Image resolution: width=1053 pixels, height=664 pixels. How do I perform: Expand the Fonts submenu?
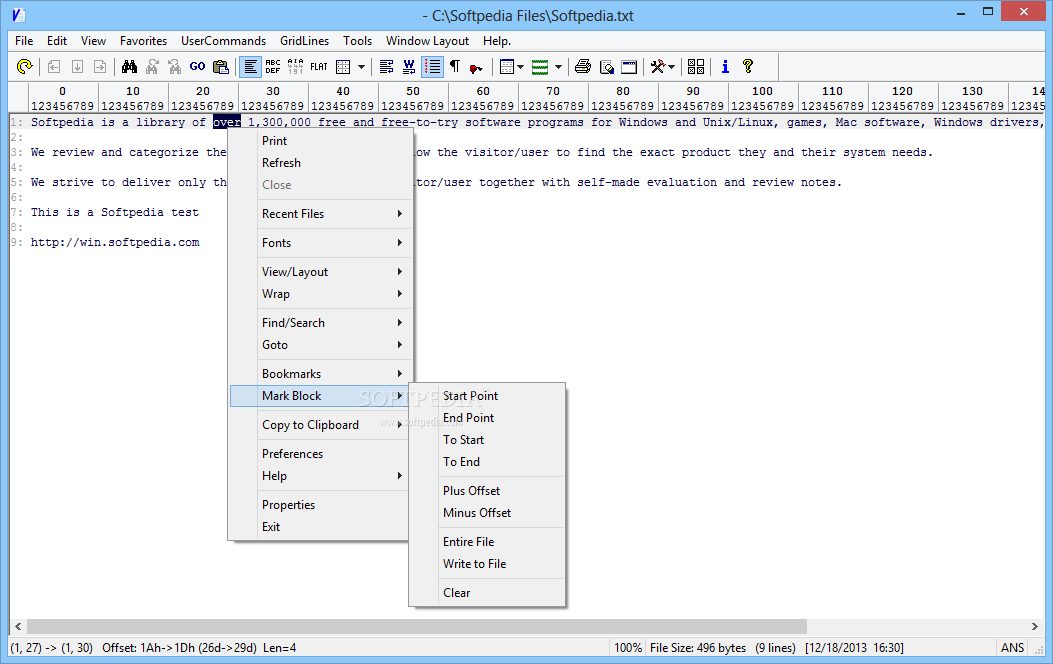tap(320, 243)
